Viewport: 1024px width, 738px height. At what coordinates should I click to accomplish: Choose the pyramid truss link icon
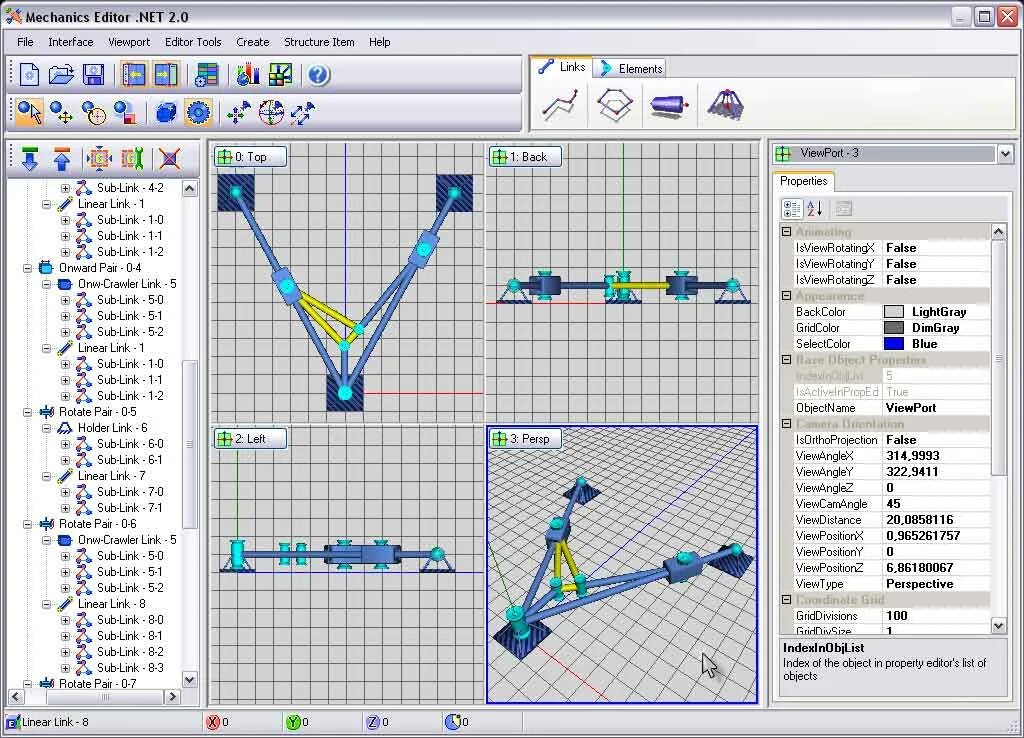click(725, 105)
